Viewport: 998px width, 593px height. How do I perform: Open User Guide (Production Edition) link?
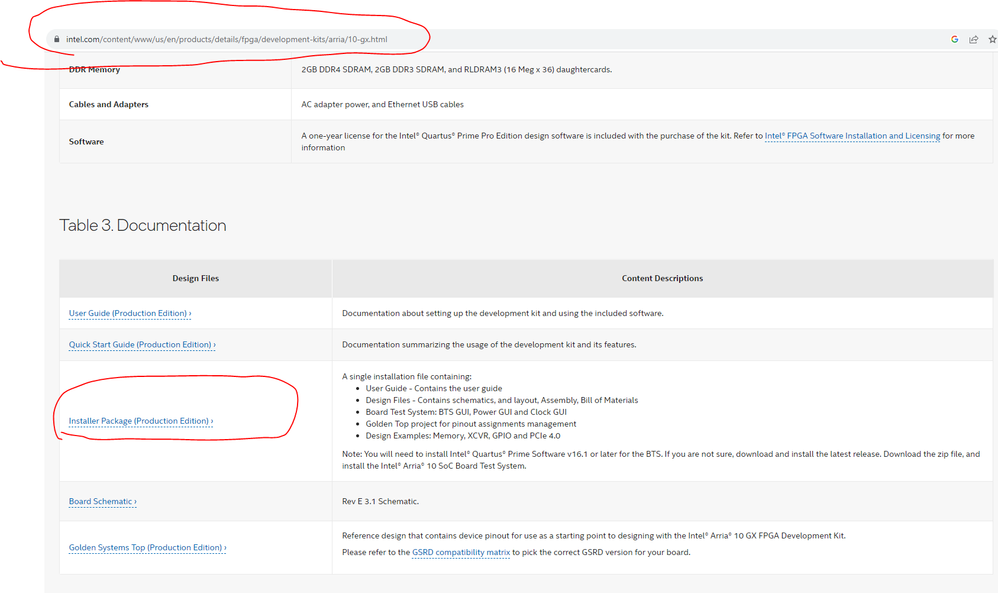pyautogui.click(x=130, y=313)
